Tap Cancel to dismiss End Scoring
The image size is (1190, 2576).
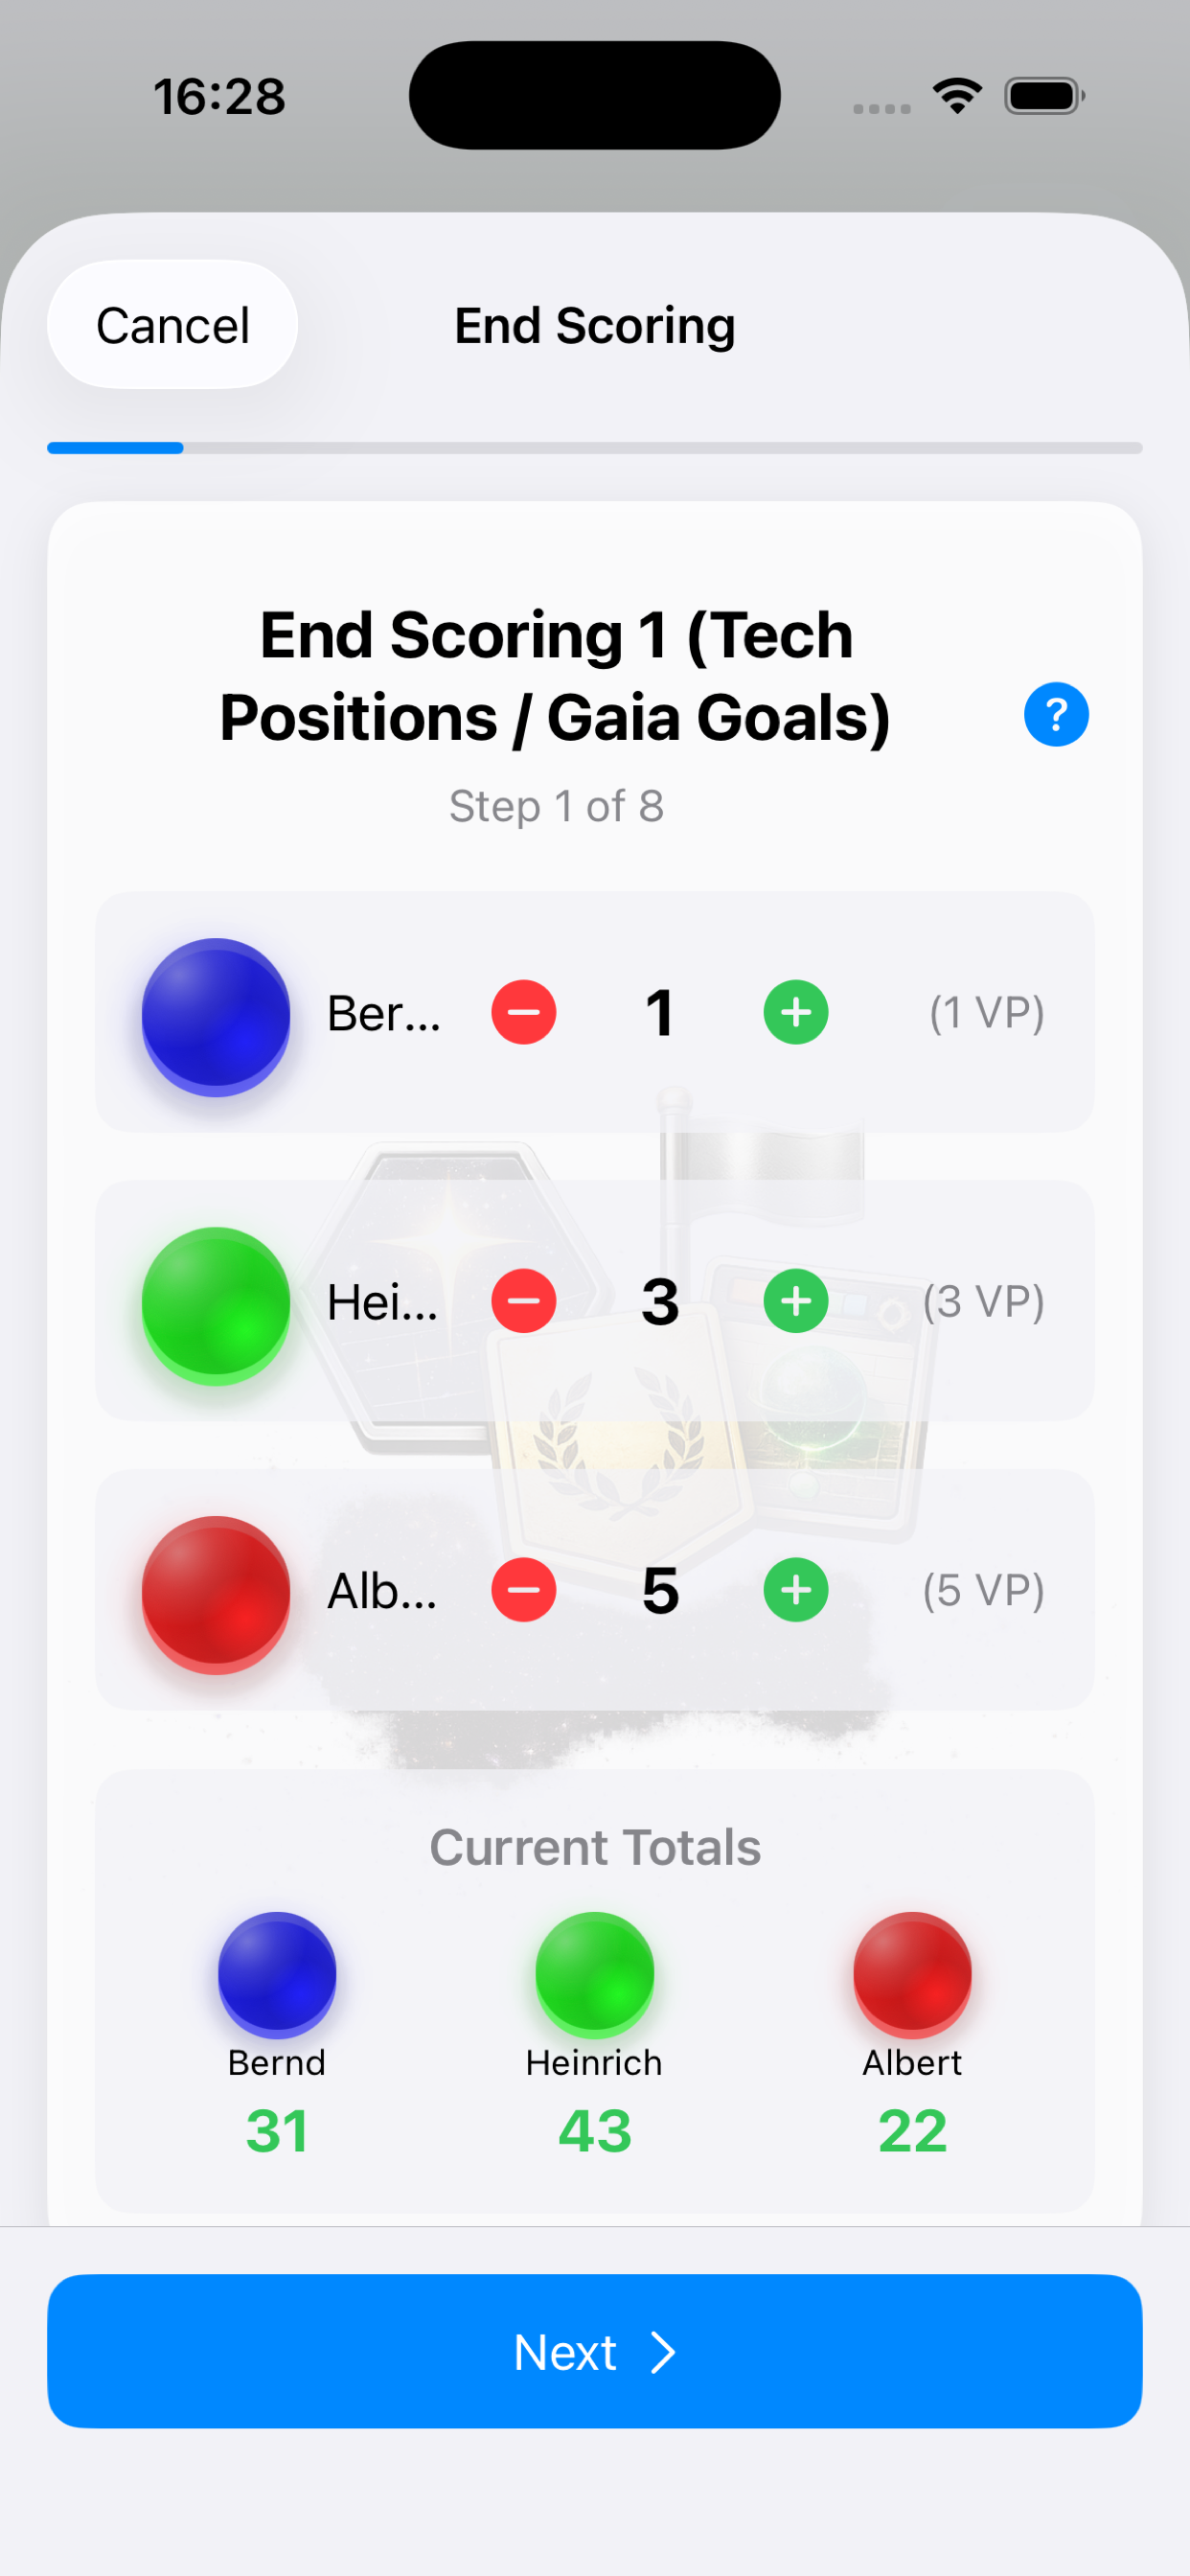172,324
